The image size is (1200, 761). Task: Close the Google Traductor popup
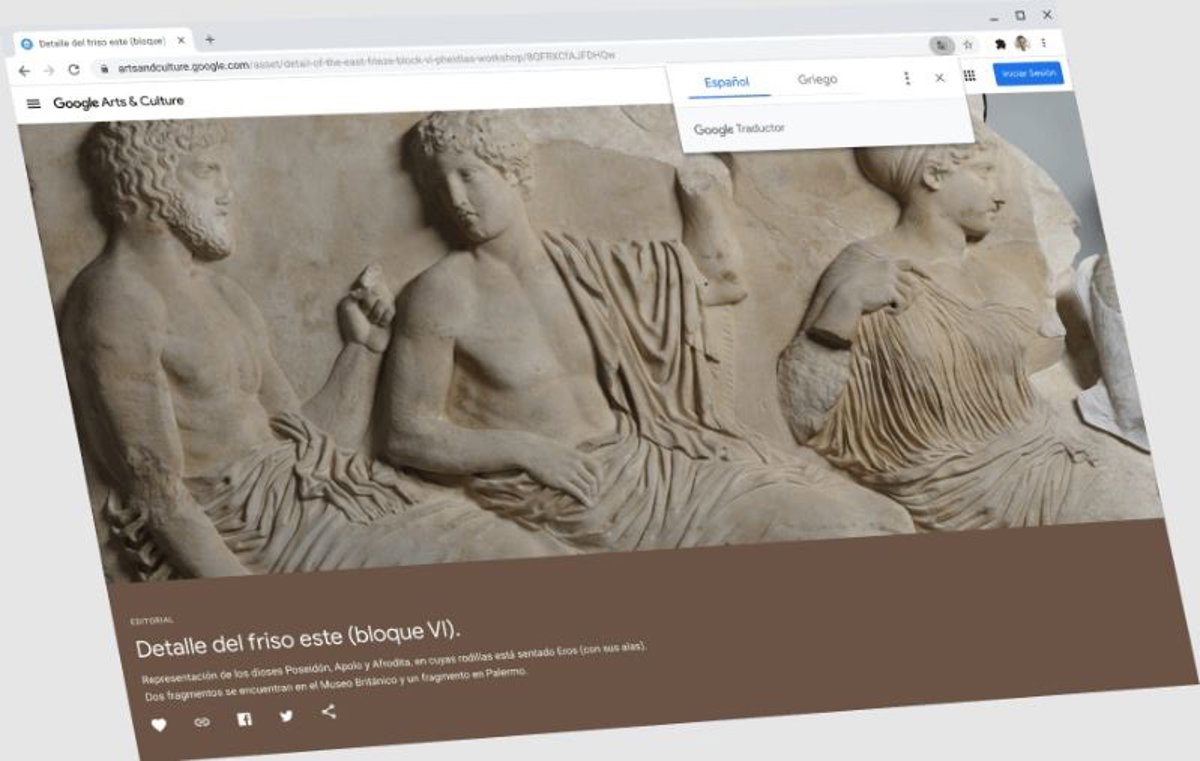point(939,78)
